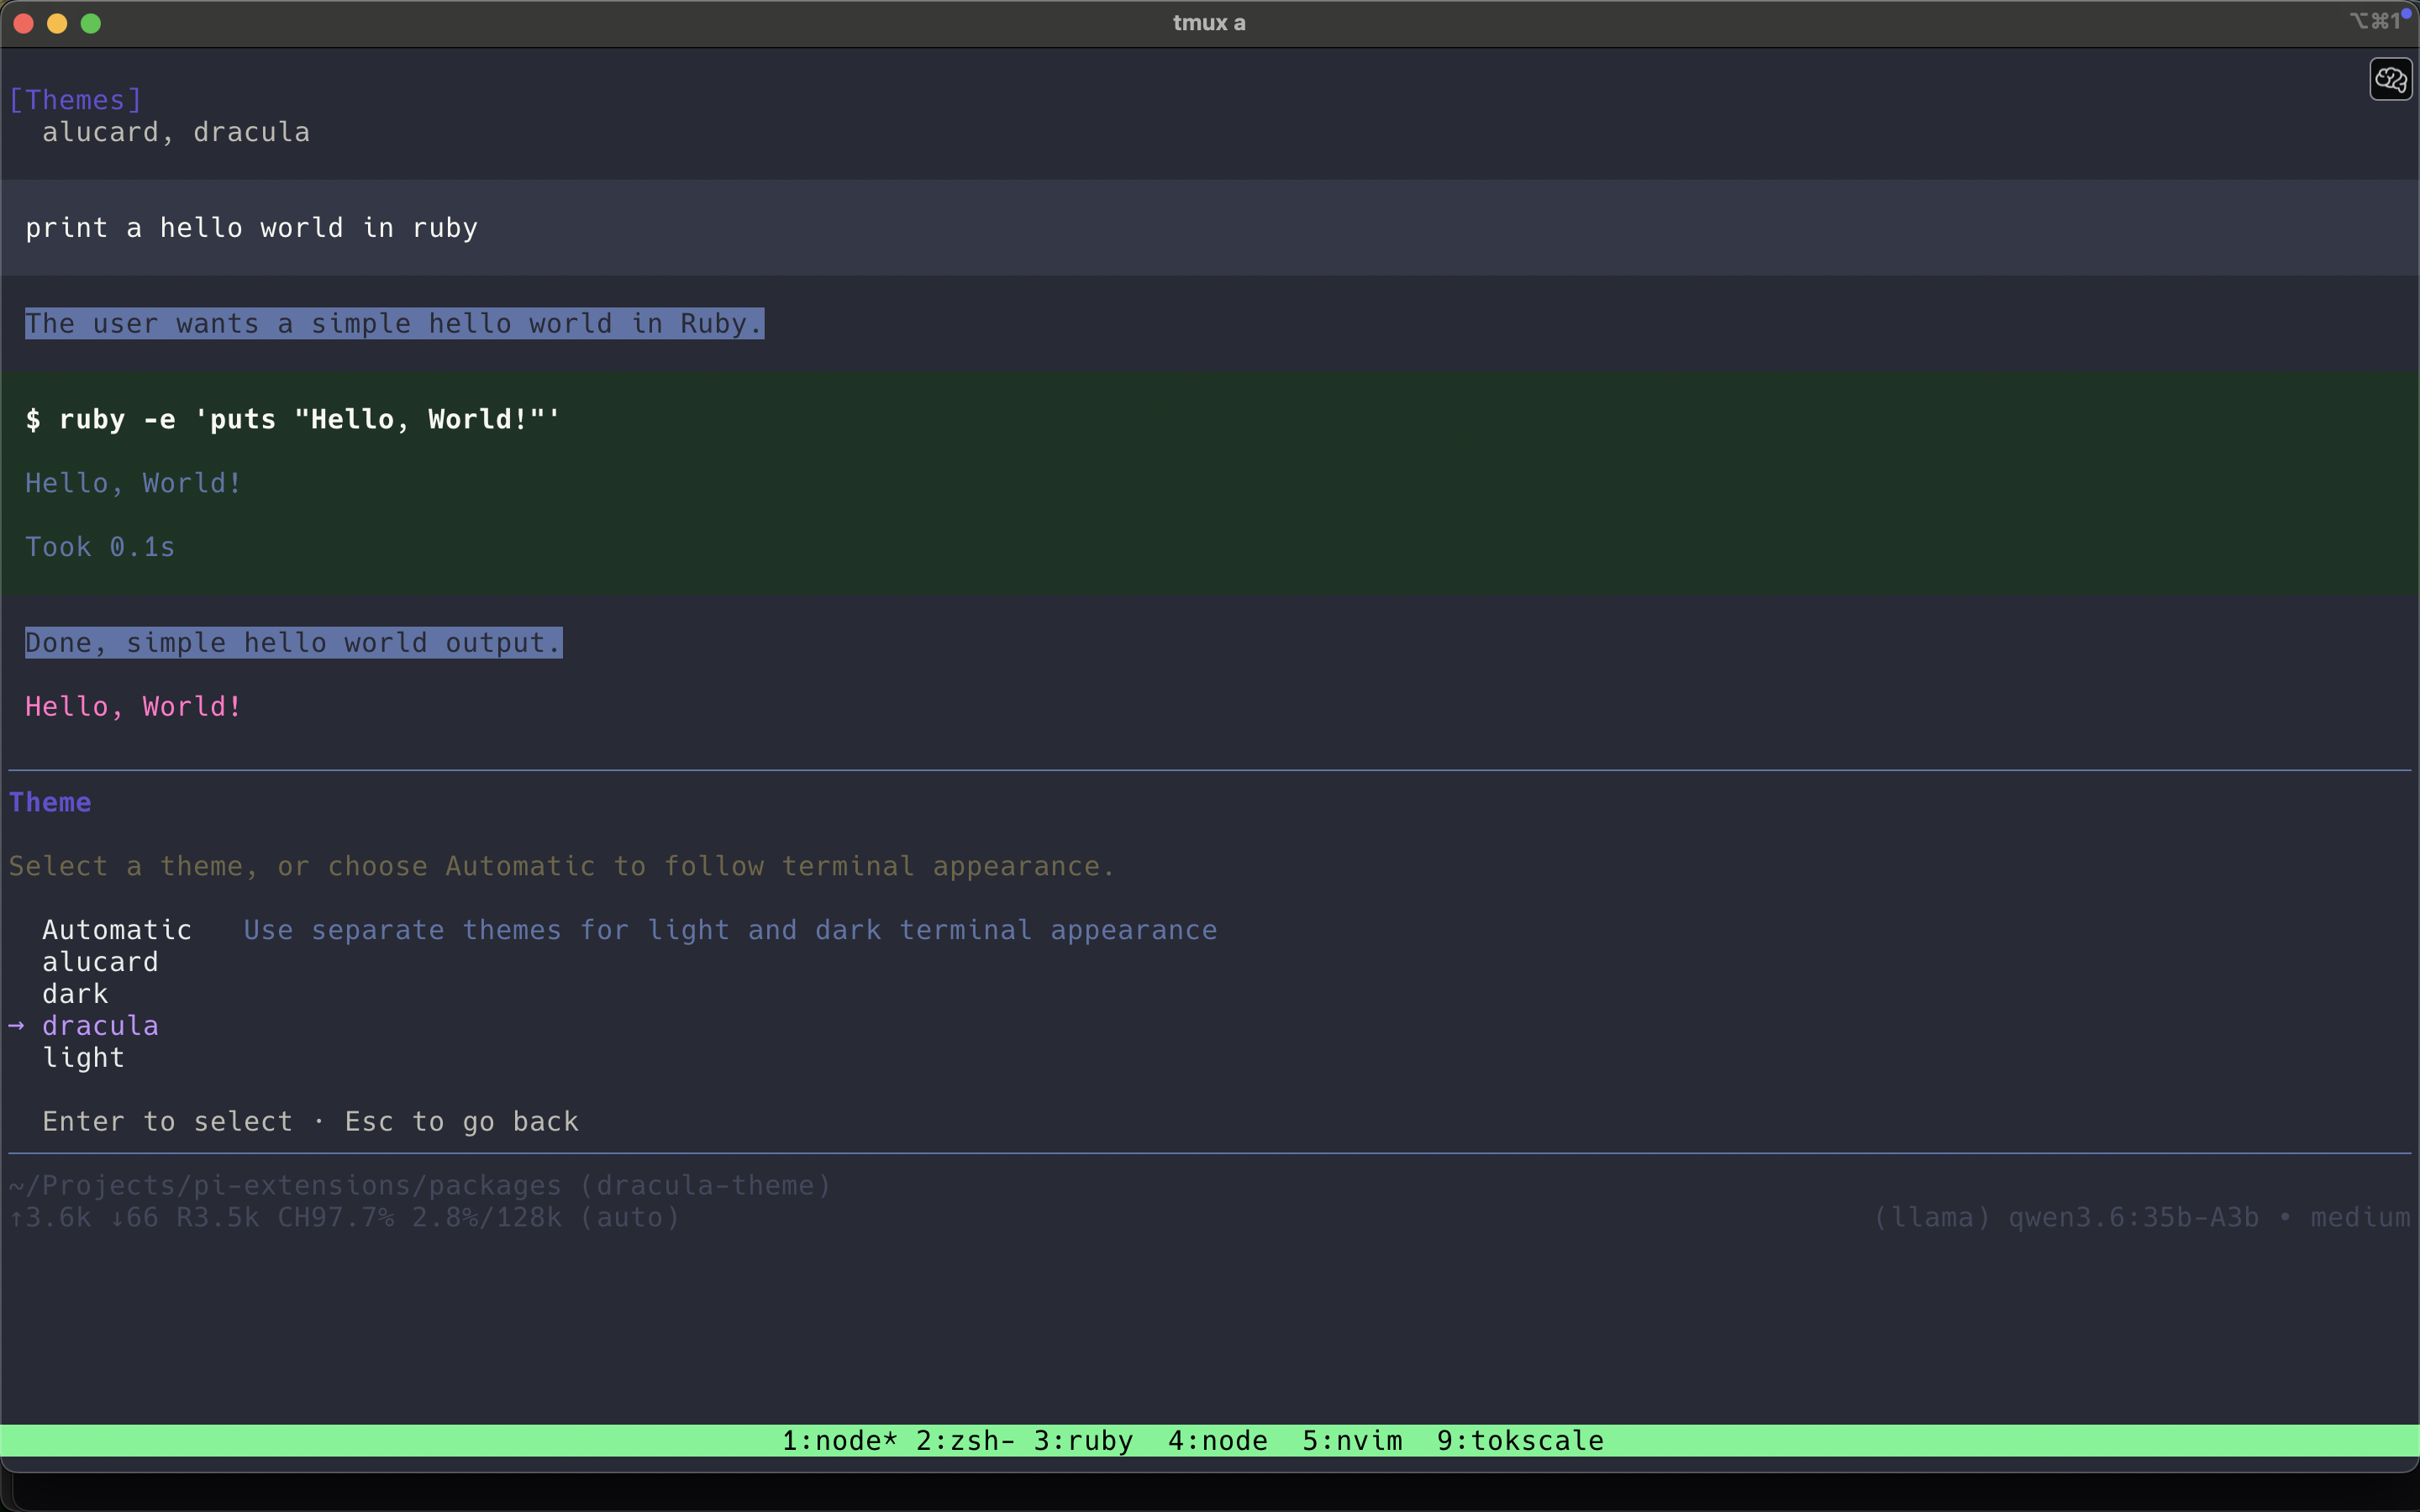This screenshot has width=2420, height=1512.
Task: Switch to tmux window 5:nvim
Action: (1352, 1441)
